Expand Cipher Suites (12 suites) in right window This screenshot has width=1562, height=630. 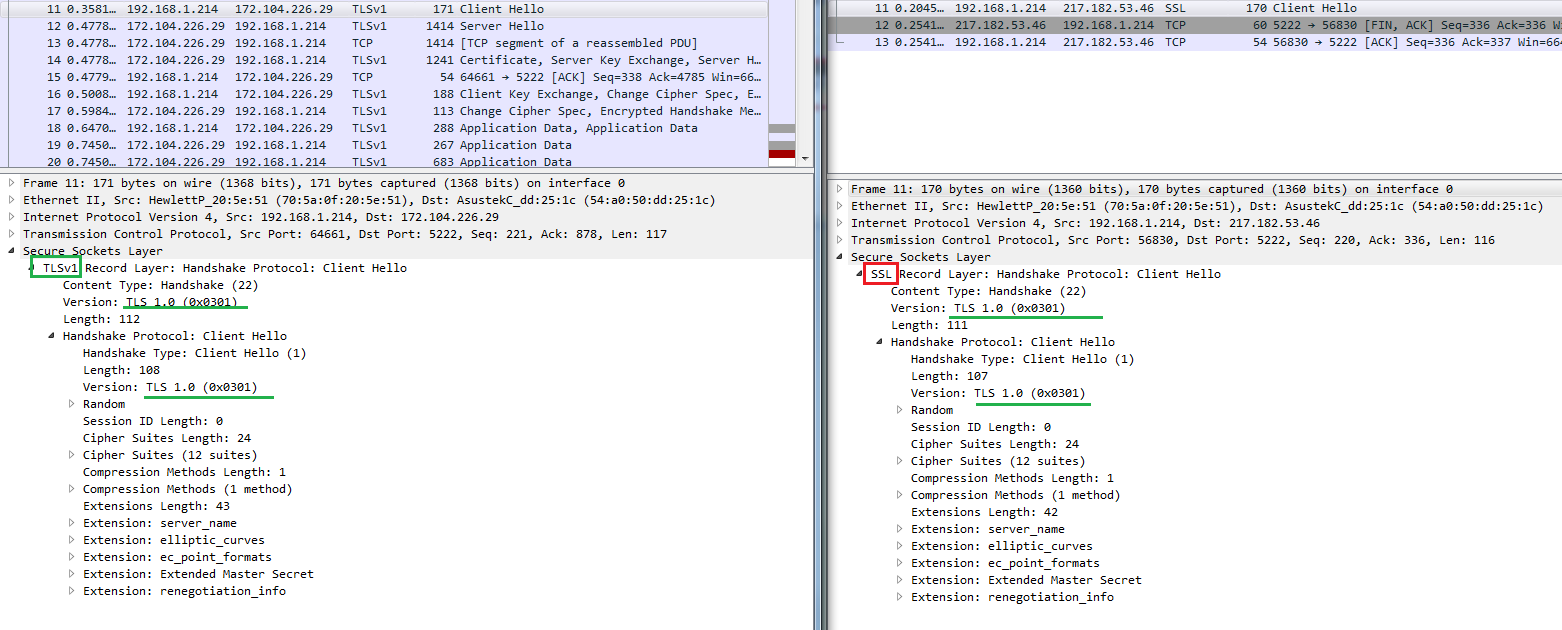[900, 461]
